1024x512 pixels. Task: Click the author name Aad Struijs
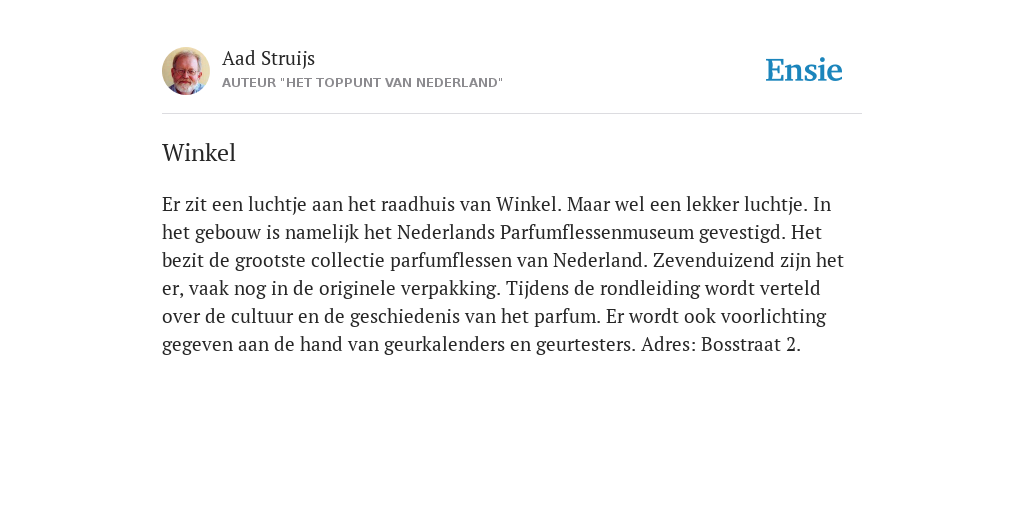(x=268, y=58)
